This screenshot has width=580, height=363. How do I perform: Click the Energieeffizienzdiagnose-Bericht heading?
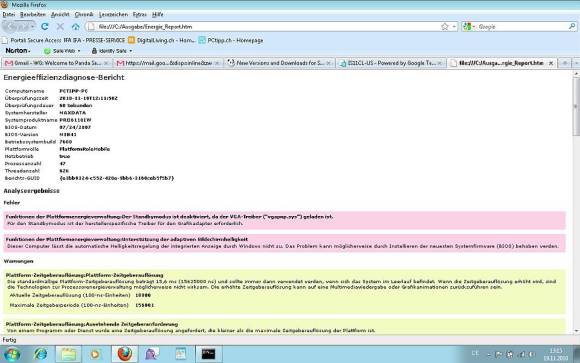click(x=64, y=77)
